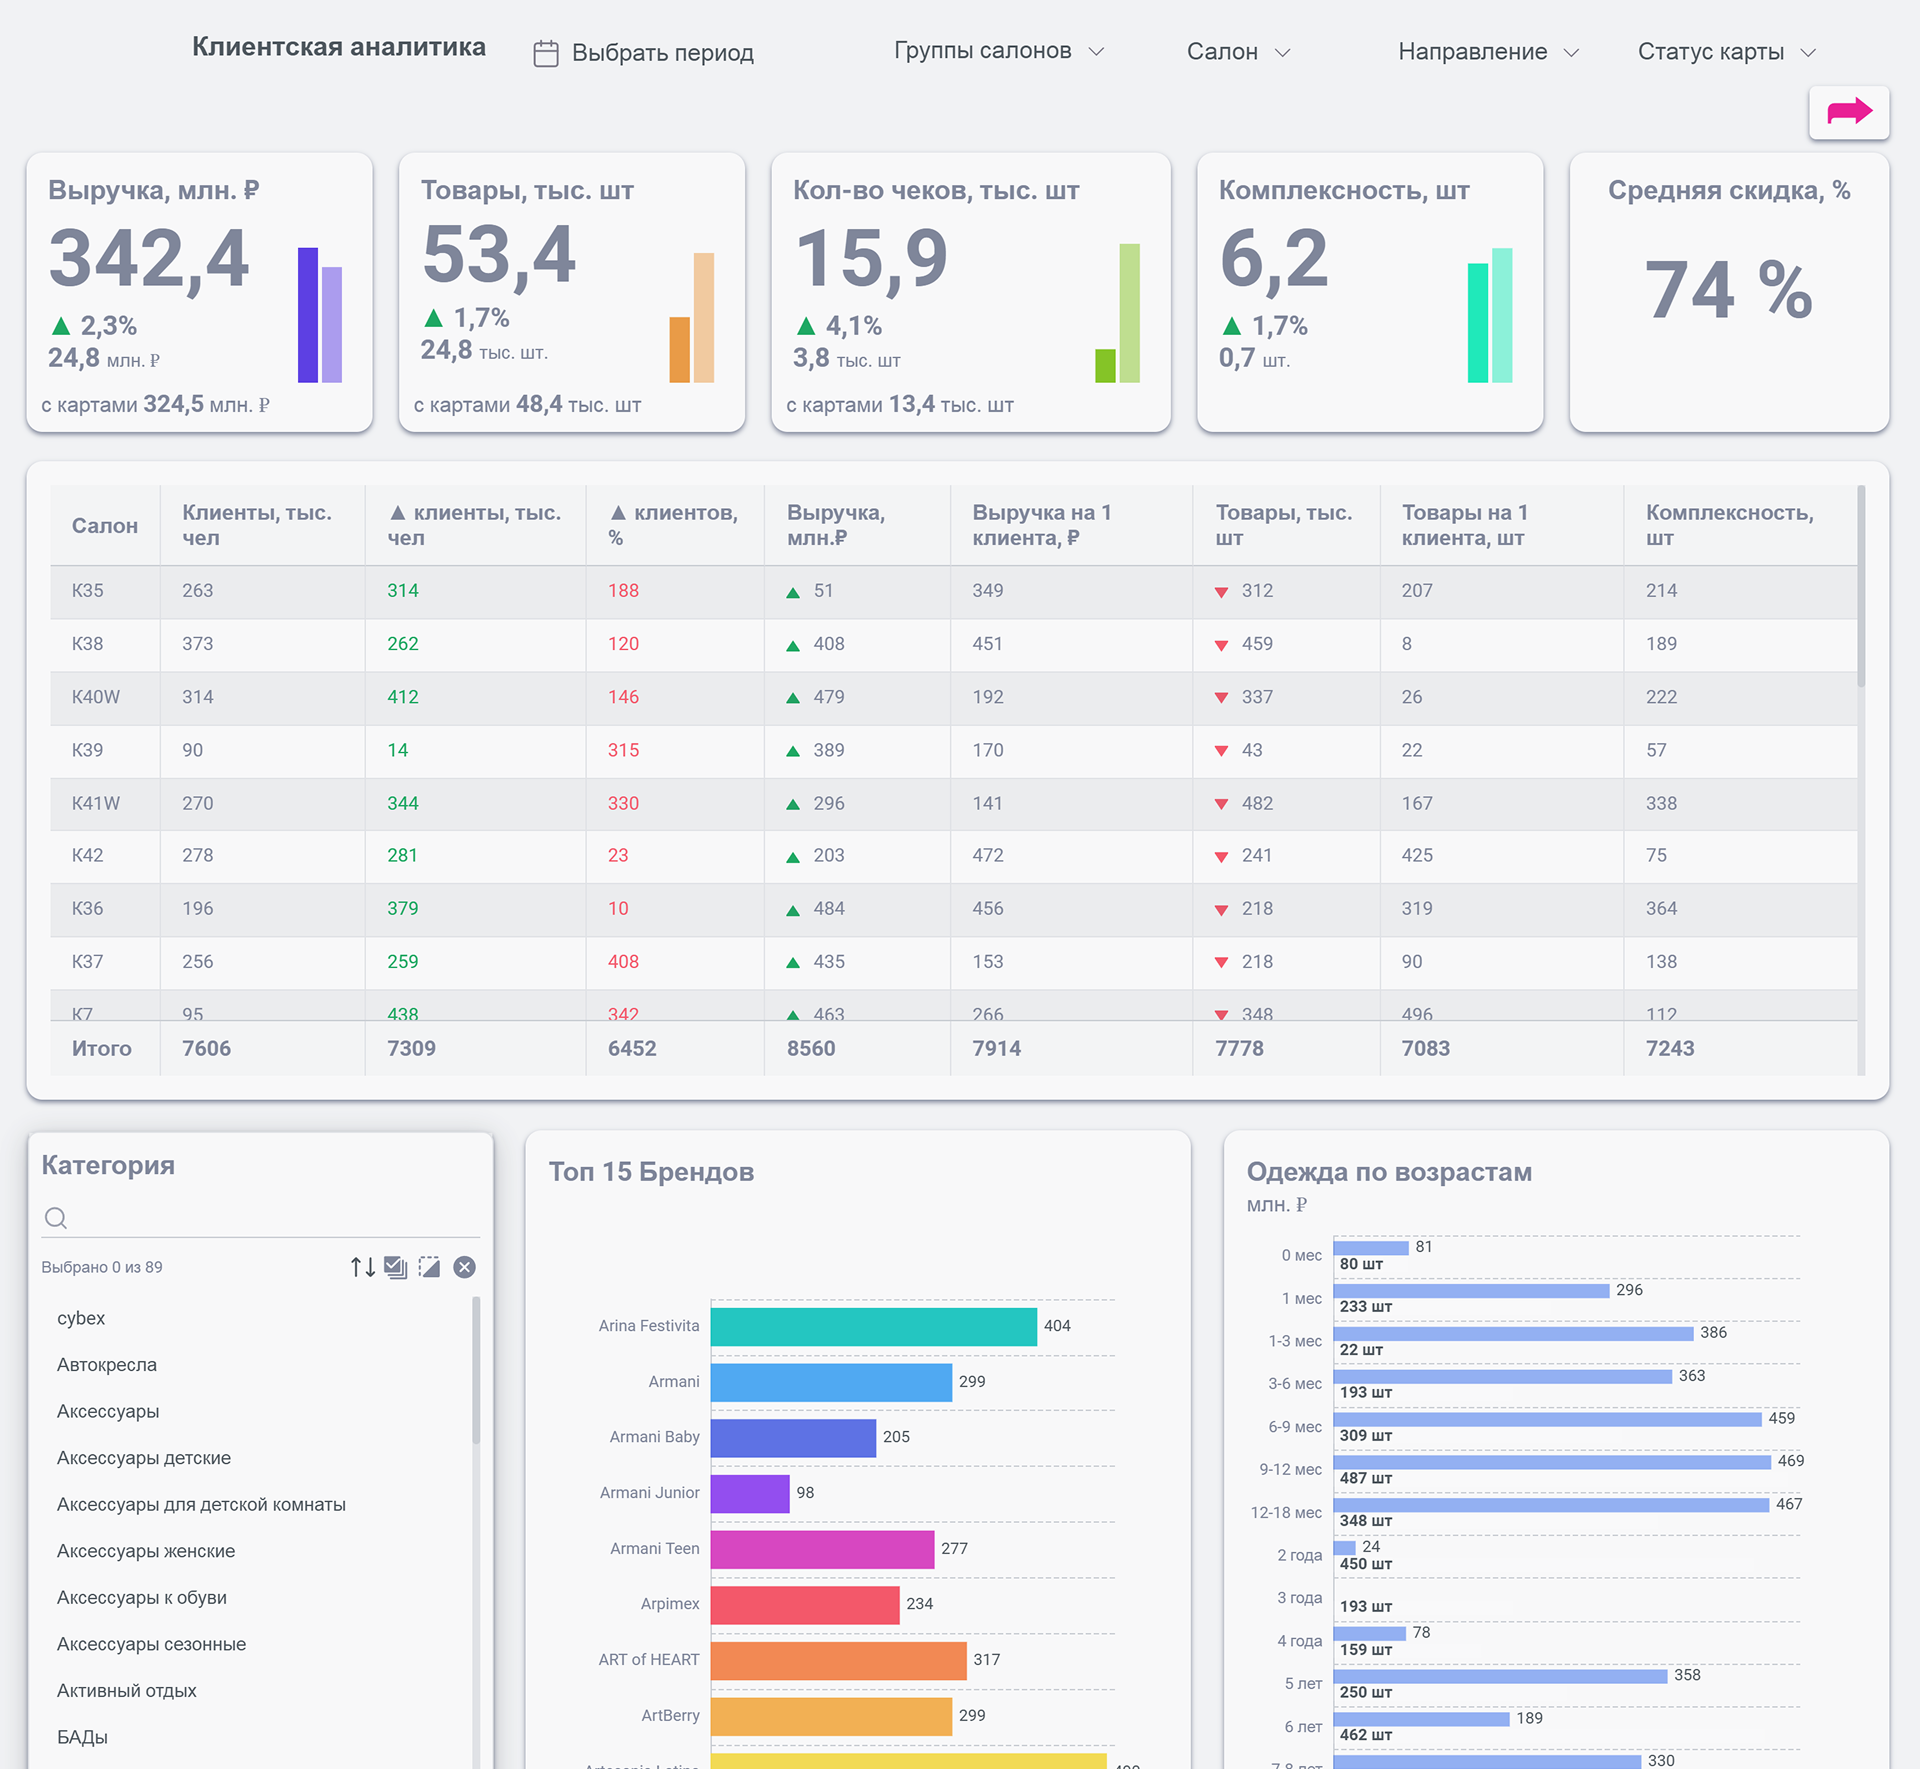Click the green mini bars in Кол-во чеков
The height and width of the screenshot is (1769, 1920).
tap(1117, 313)
